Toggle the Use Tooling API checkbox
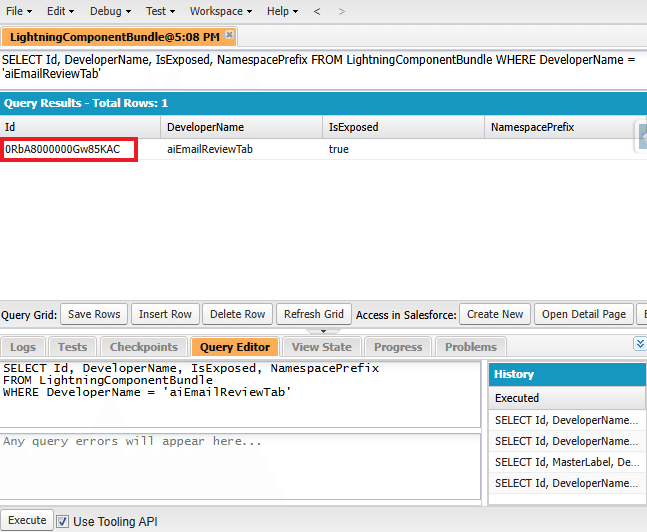 (x=62, y=521)
